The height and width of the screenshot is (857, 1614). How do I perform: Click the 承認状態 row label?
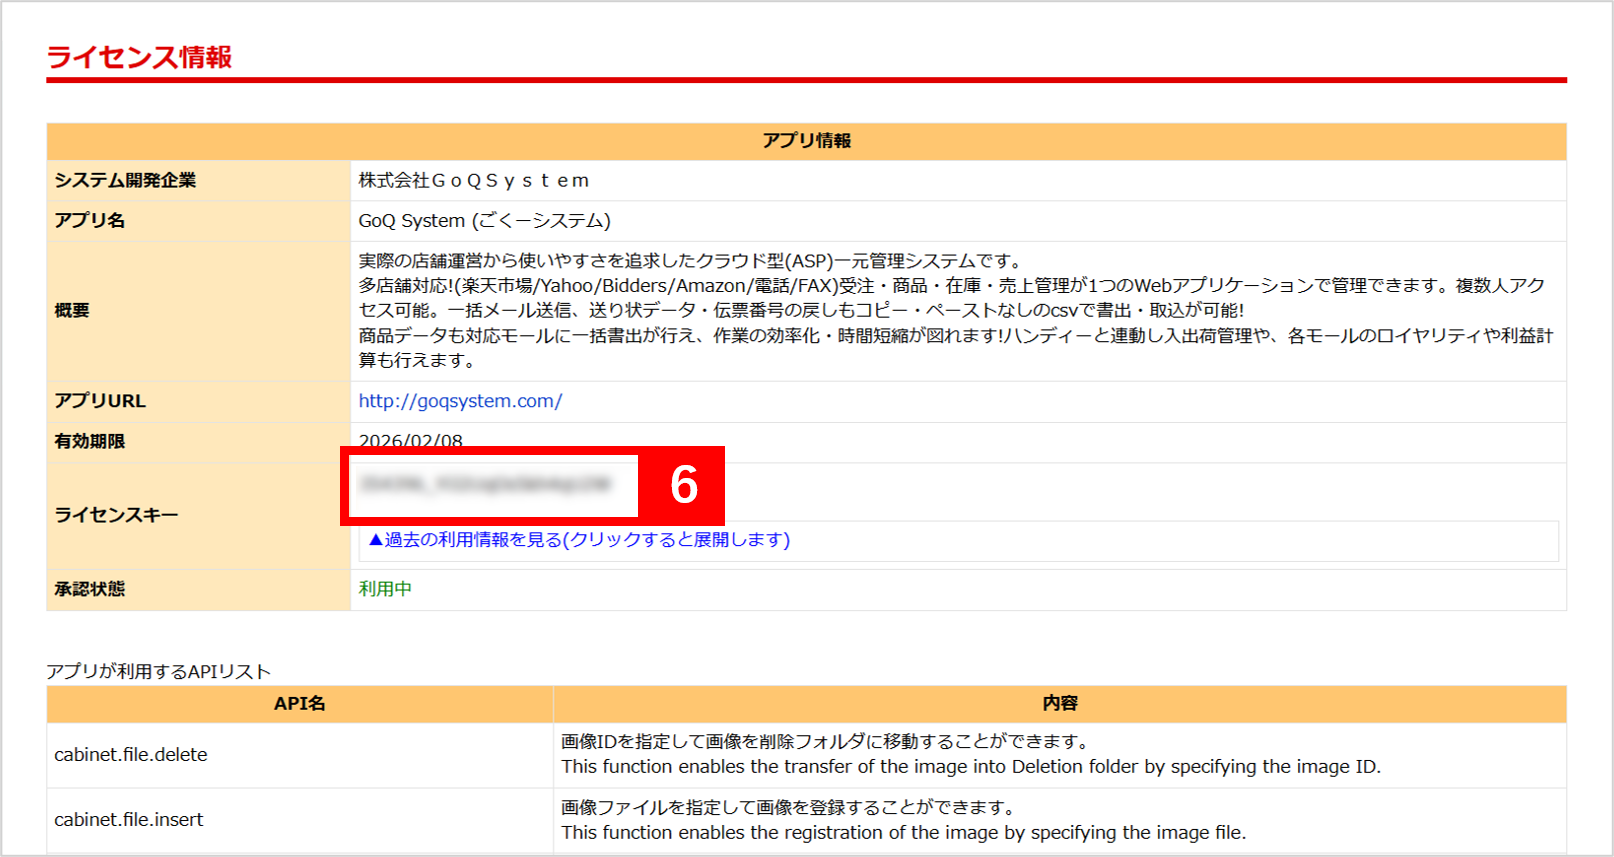tap(90, 589)
